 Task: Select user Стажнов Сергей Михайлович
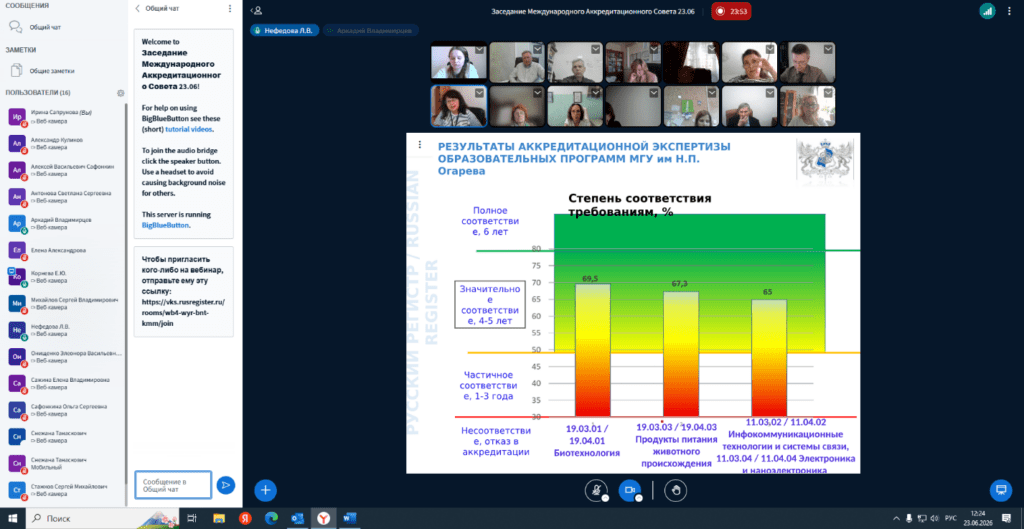point(64,490)
